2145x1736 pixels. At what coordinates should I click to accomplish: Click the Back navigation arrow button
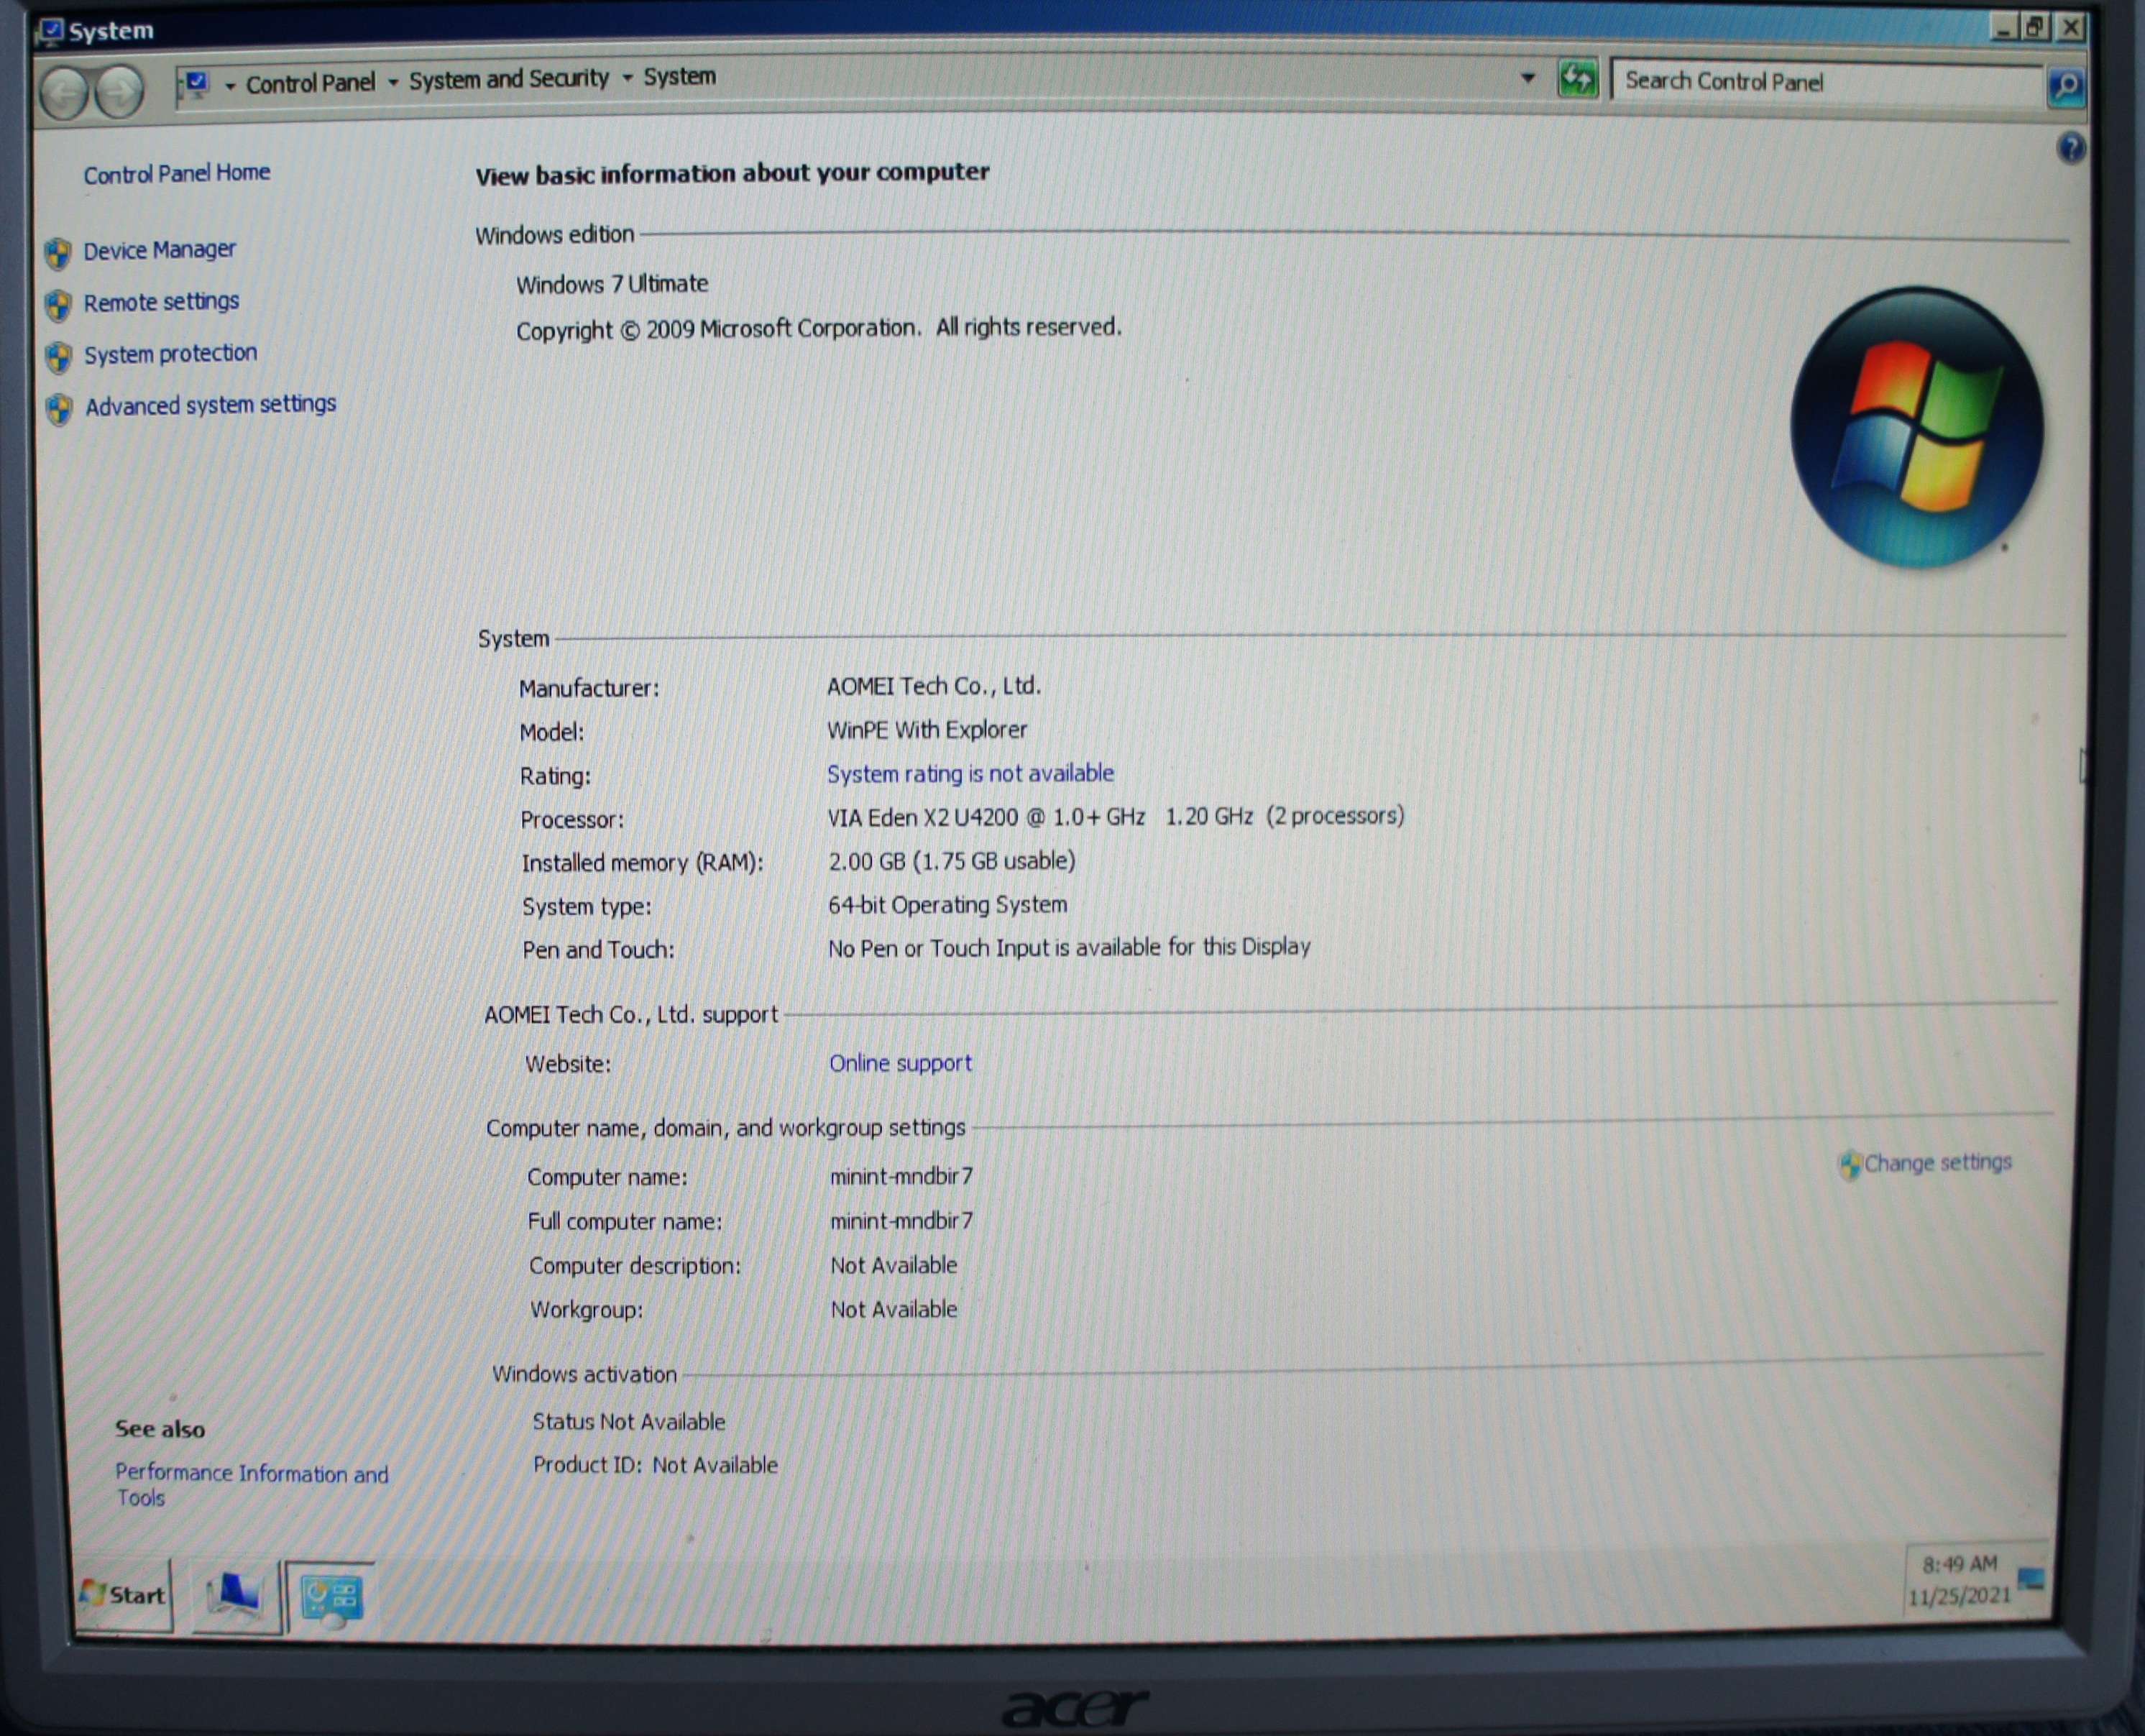click(63, 94)
